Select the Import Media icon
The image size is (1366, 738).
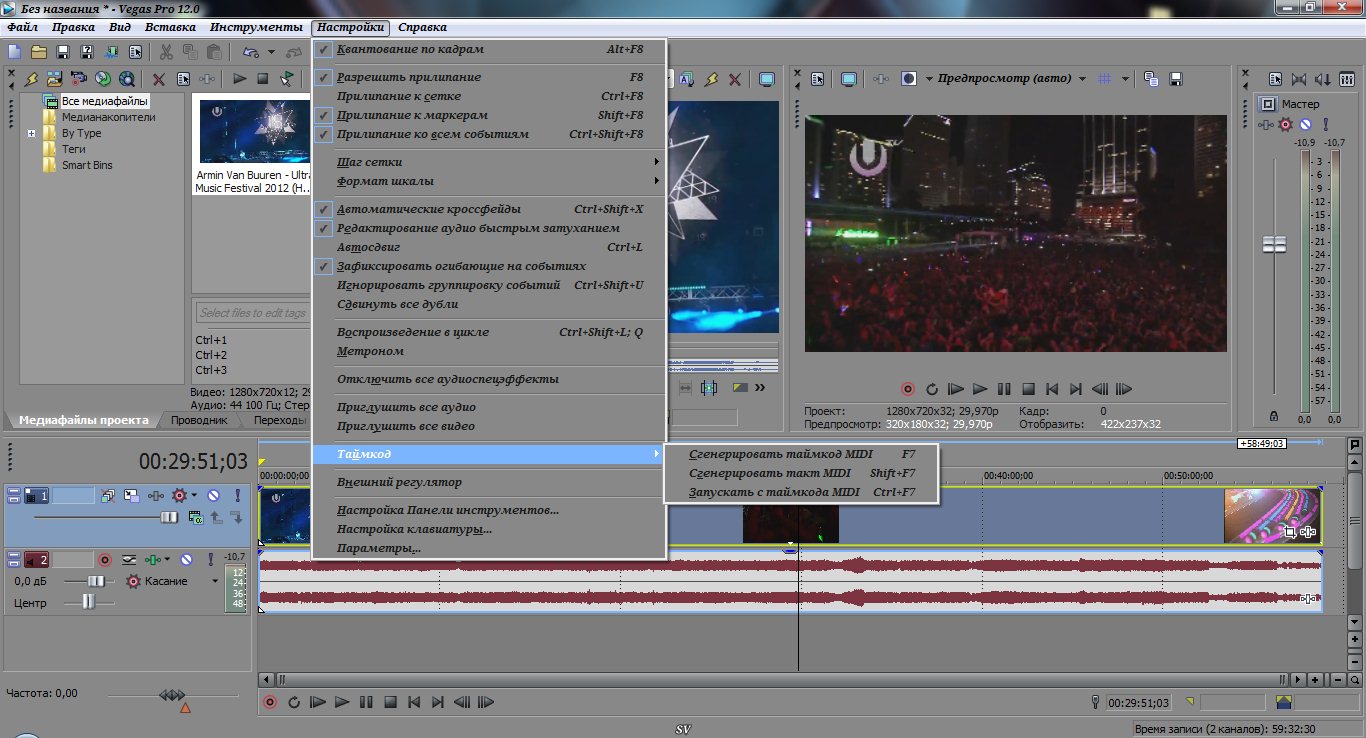point(54,77)
